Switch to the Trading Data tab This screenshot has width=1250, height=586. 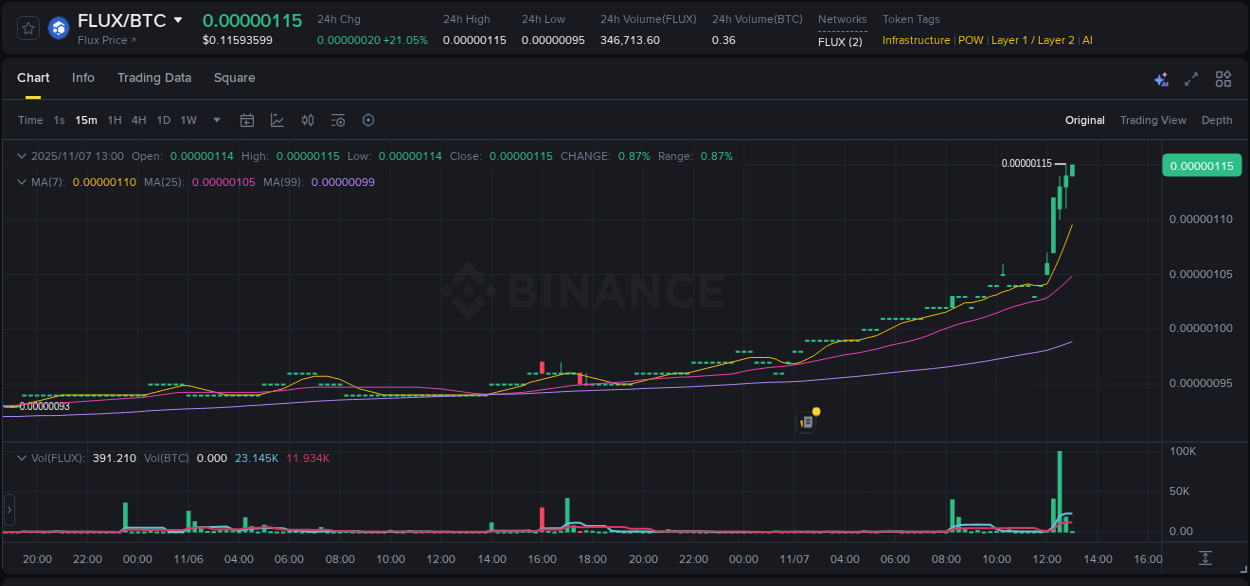coord(154,78)
